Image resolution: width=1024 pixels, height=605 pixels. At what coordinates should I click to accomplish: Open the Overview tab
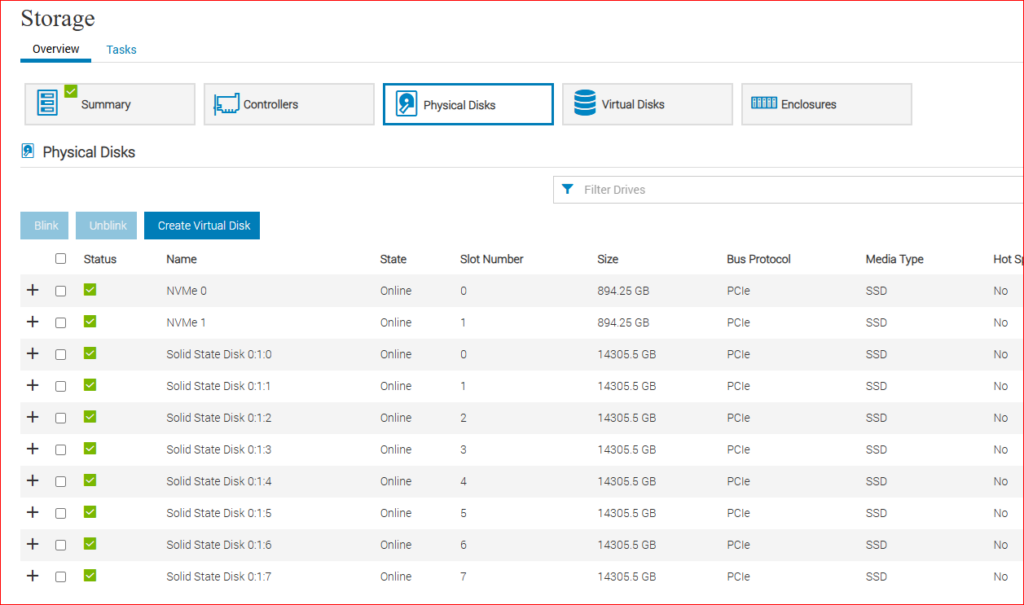pyautogui.click(x=56, y=49)
